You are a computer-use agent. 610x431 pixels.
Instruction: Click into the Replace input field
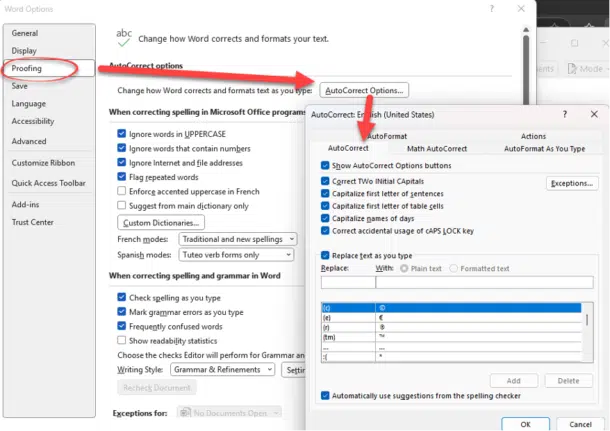(348, 282)
